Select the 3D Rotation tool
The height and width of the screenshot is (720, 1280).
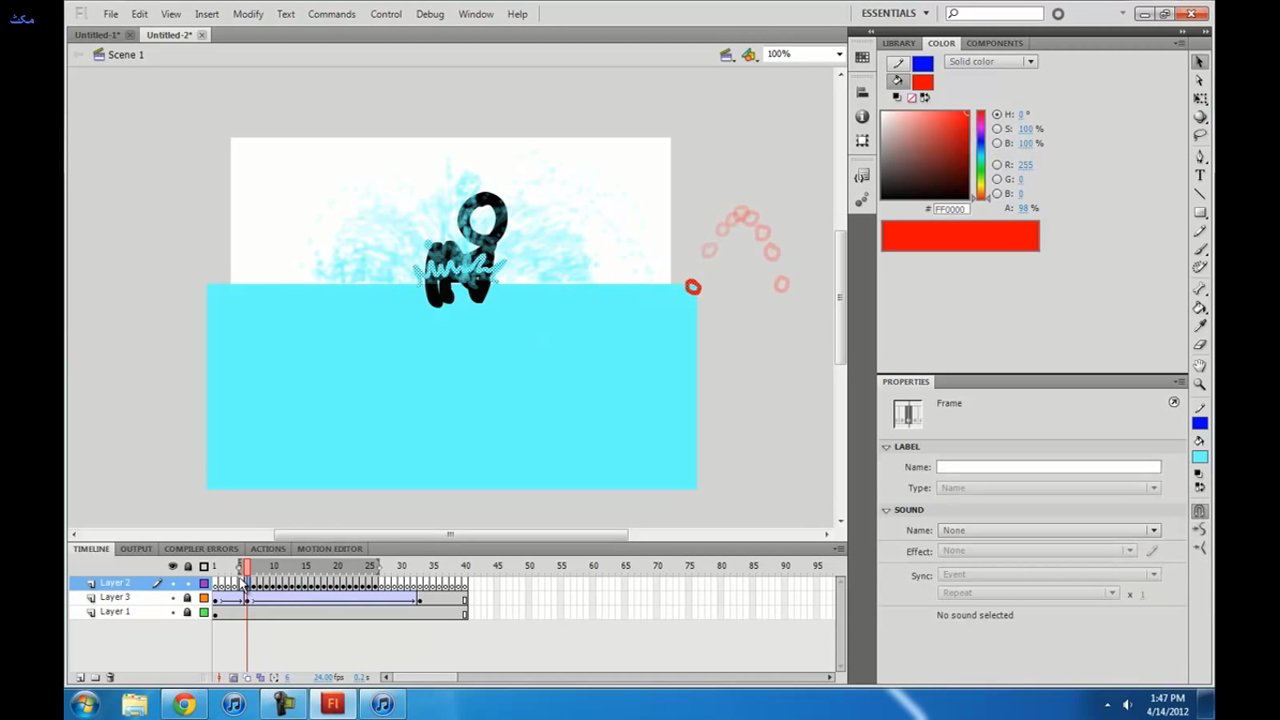click(1200, 117)
